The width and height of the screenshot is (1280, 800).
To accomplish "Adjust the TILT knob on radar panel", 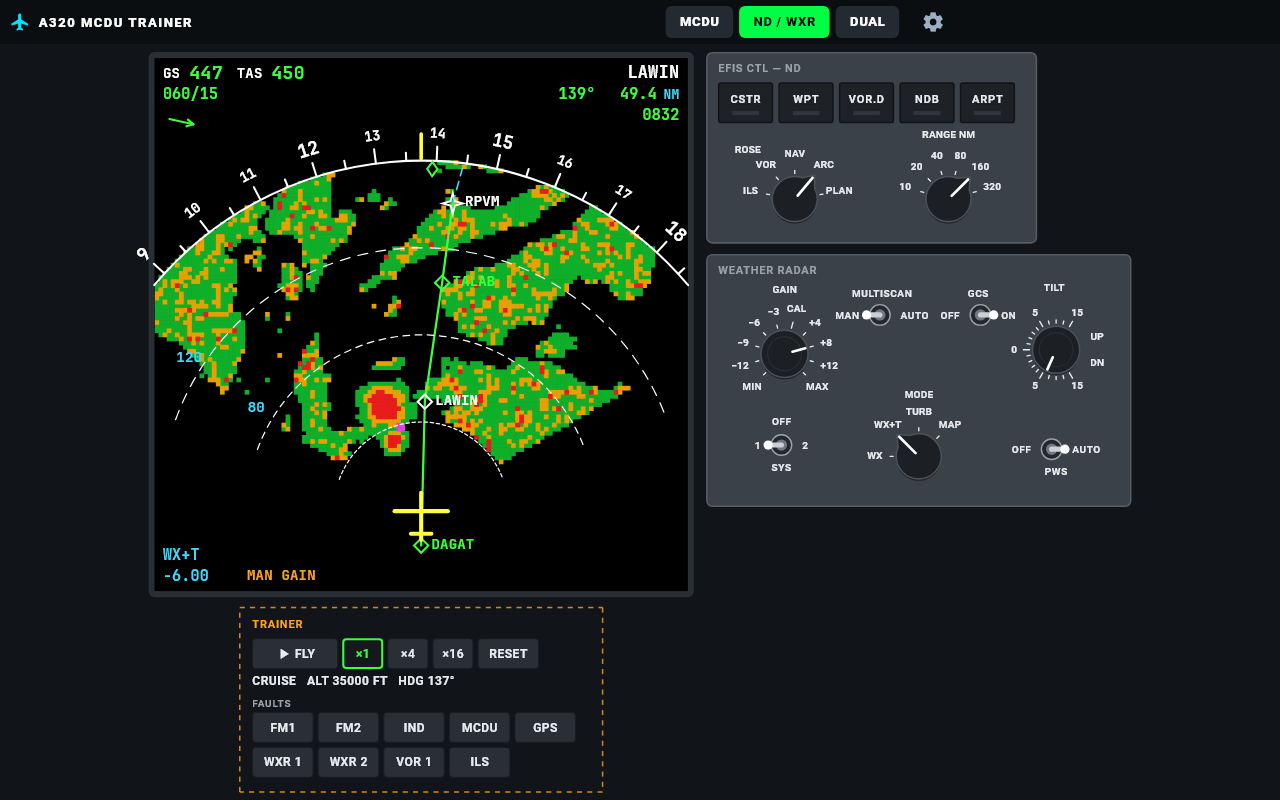I will 1056,350.
